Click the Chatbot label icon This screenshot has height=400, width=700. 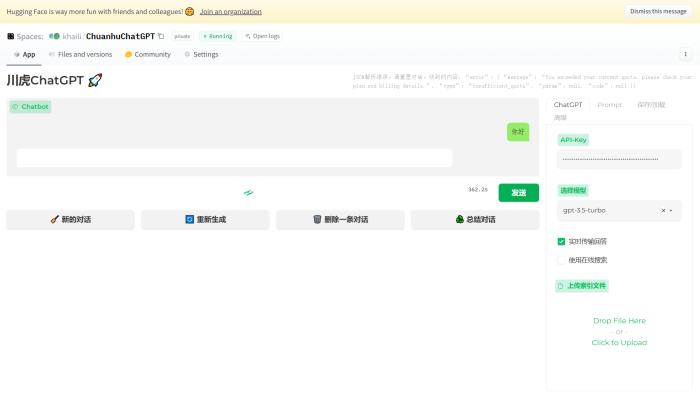click(x=15, y=106)
